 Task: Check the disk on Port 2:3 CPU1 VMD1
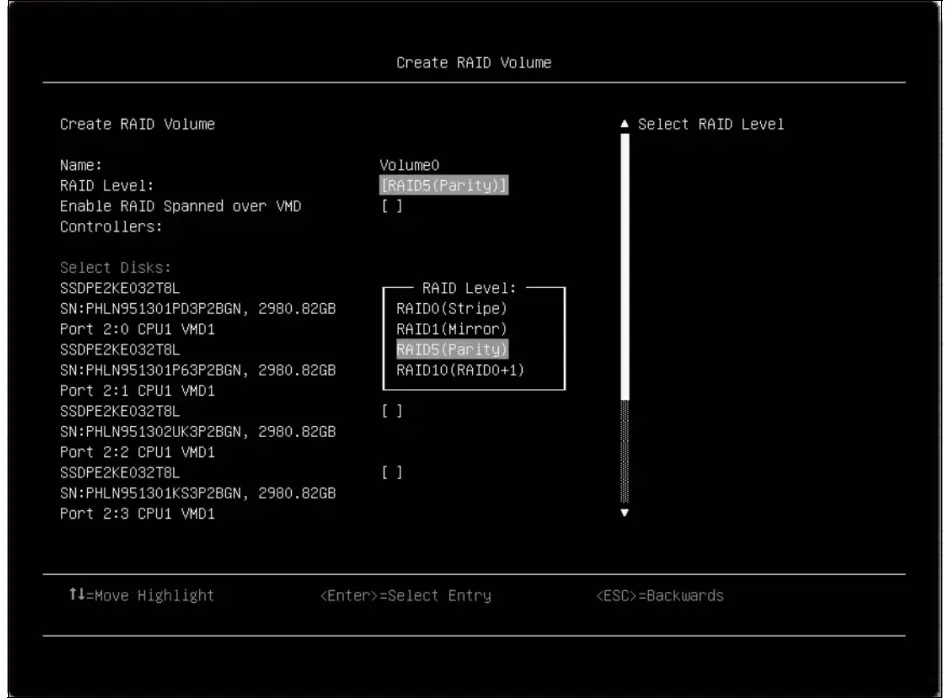[x=390, y=473]
